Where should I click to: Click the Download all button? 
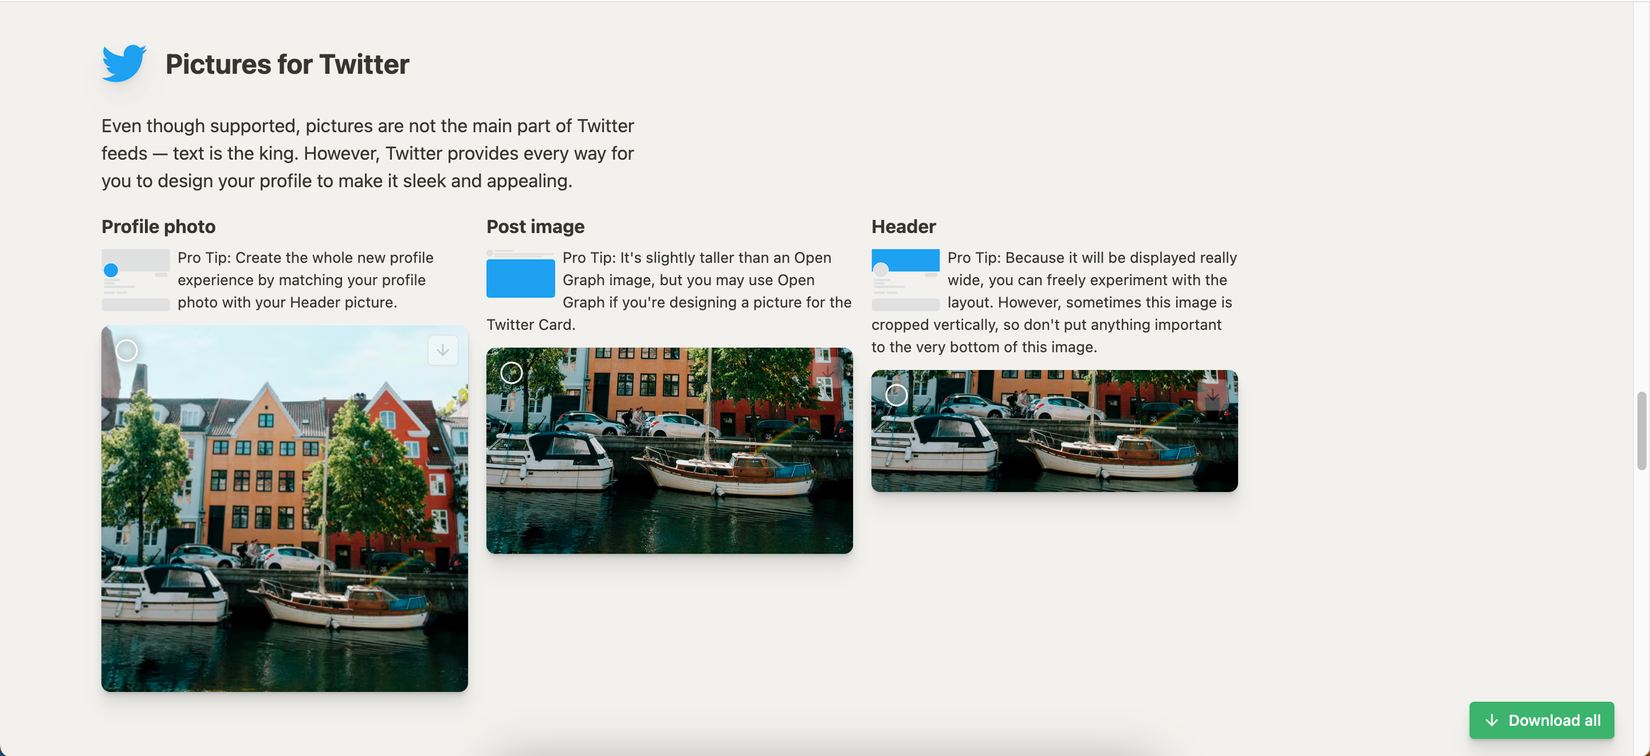[1541, 720]
